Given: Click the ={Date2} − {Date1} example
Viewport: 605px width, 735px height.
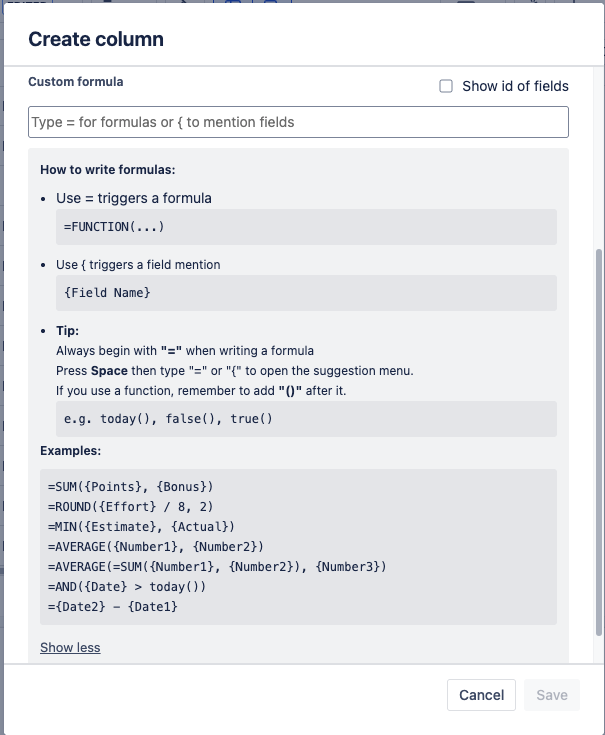Looking at the screenshot, I should click(112, 606).
